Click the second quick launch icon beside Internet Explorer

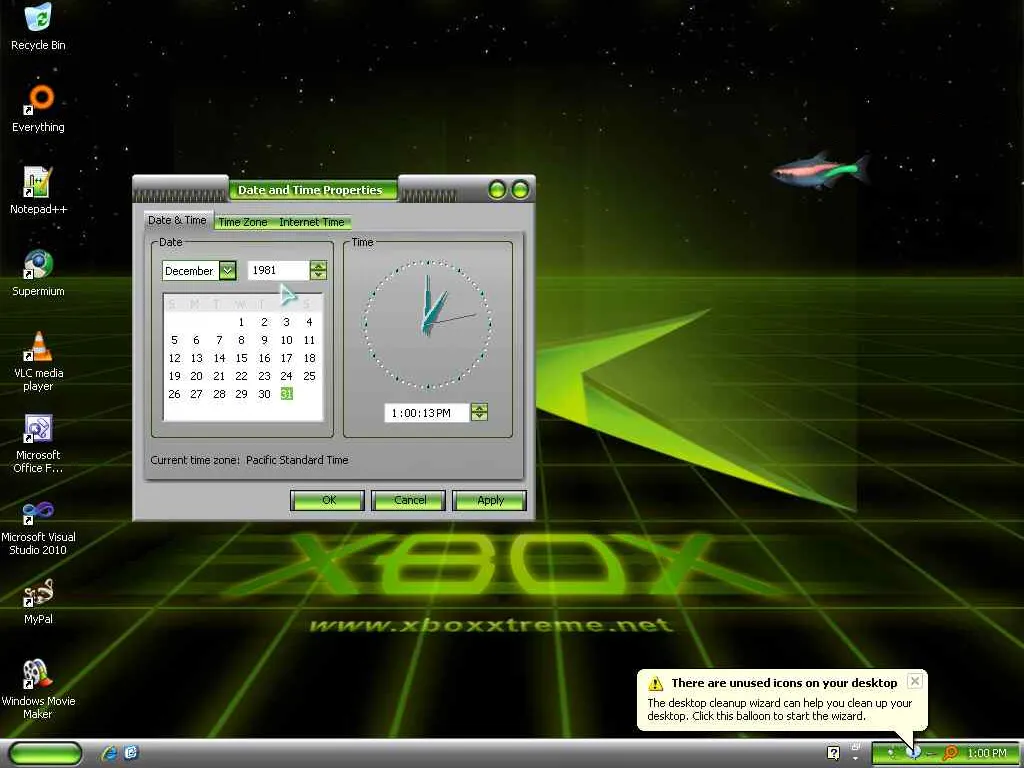[131, 753]
